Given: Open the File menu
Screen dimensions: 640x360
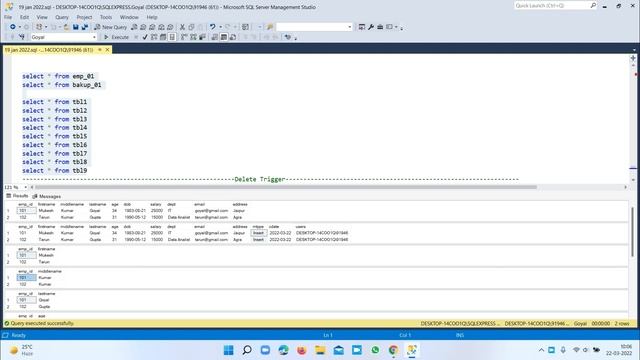Looking at the screenshot, I should [8, 17].
